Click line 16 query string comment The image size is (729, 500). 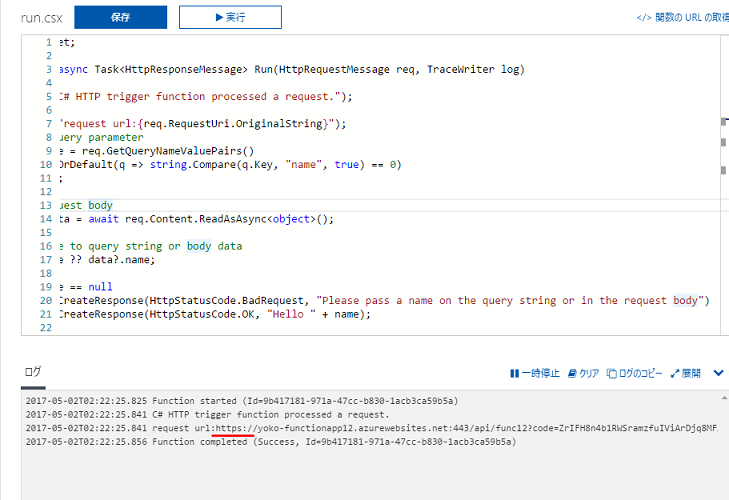(x=151, y=246)
